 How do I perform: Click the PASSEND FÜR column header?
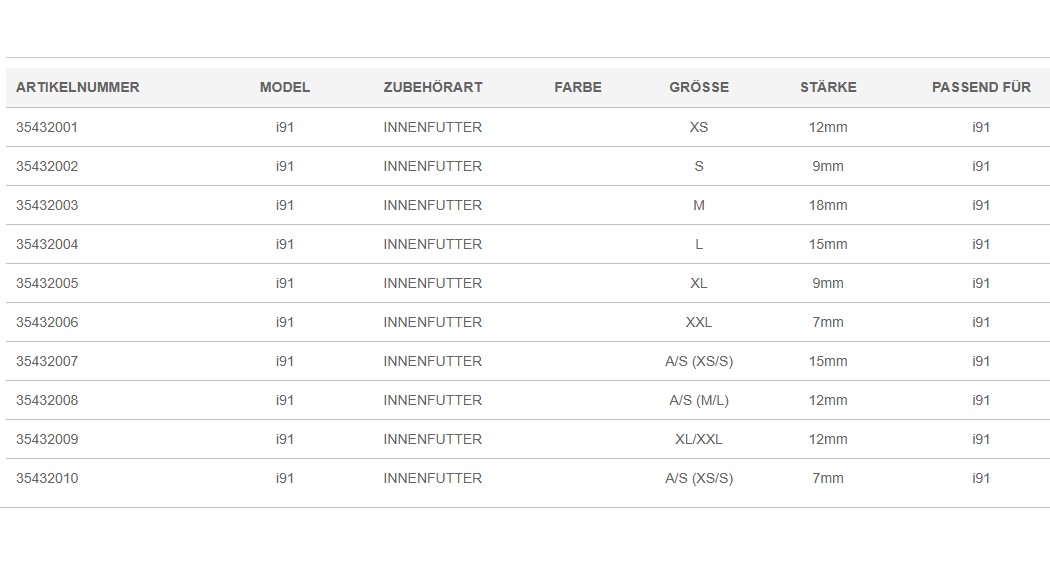(x=981, y=87)
